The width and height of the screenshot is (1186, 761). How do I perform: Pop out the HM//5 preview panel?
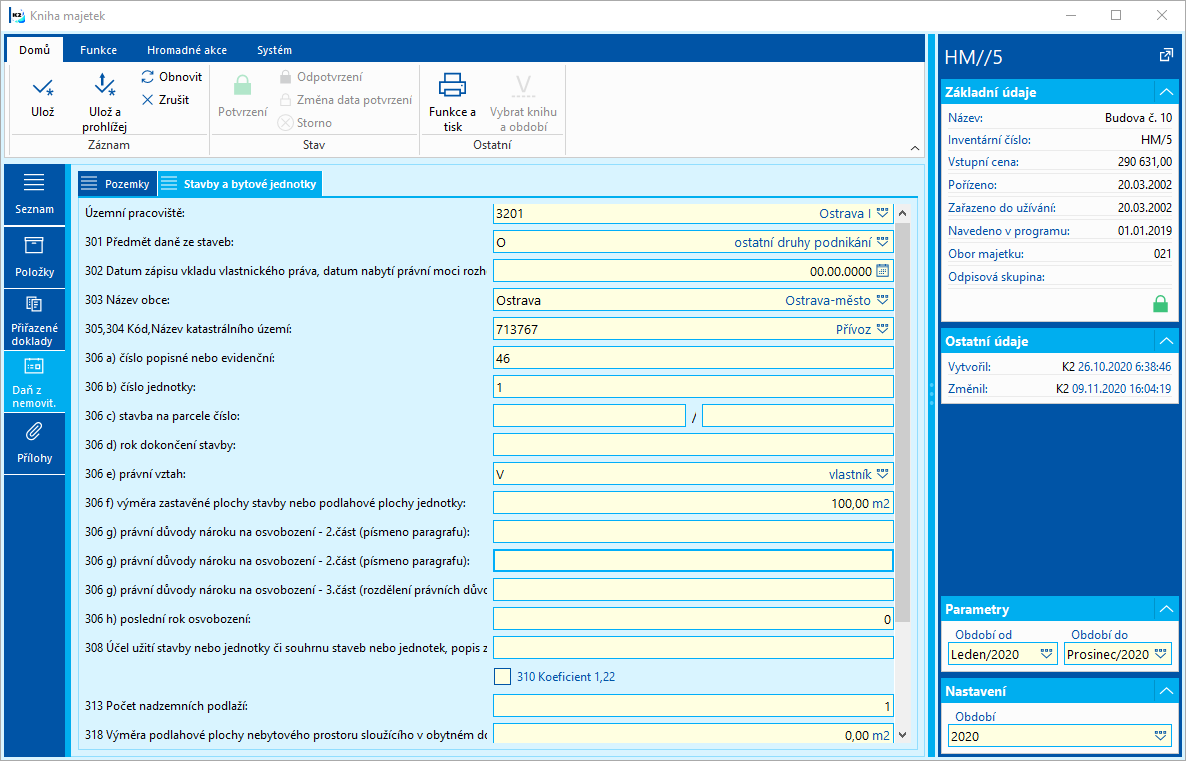tap(1166, 55)
